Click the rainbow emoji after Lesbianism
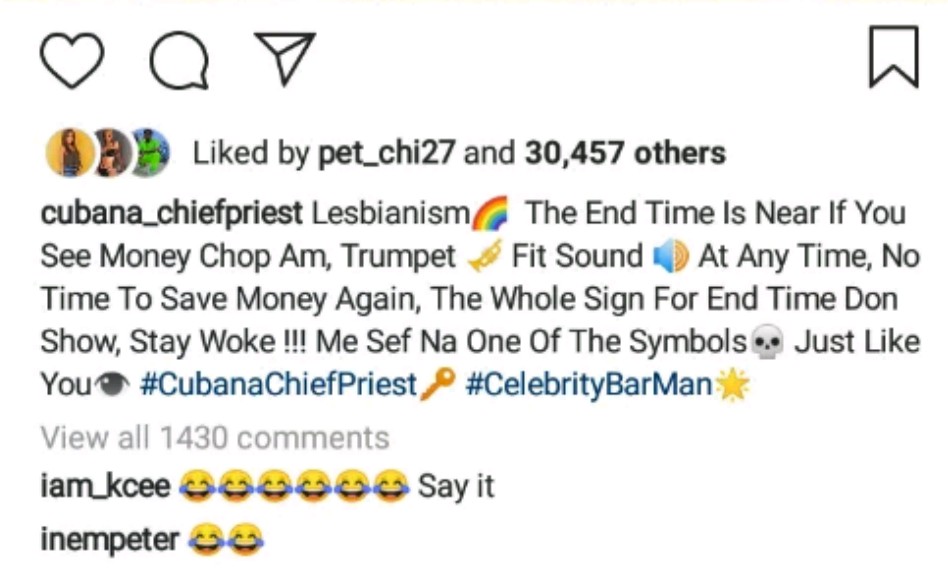Image resolution: width=948 pixels, height=570 pixels. click(x=489, y=214)
